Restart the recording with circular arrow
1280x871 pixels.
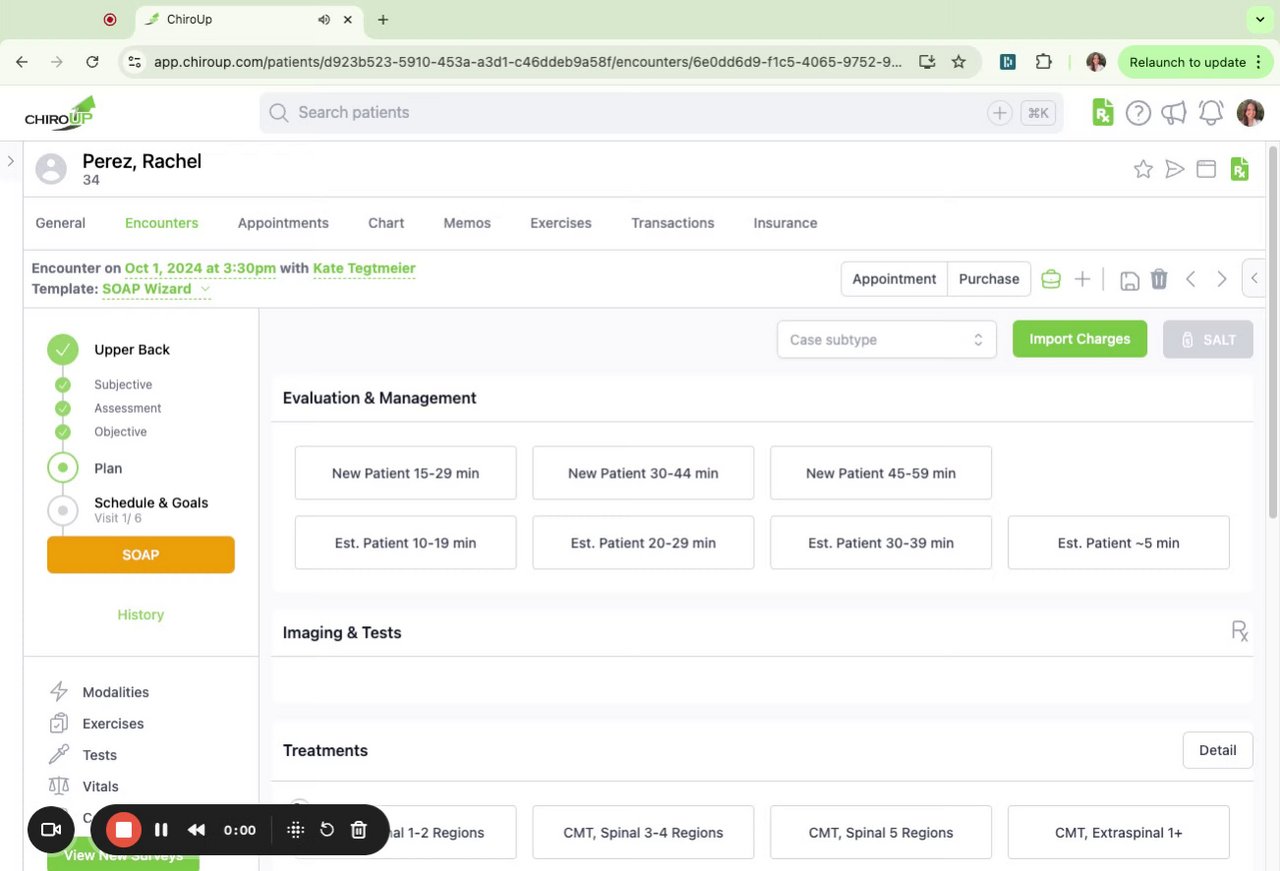[x=327, y=830]
